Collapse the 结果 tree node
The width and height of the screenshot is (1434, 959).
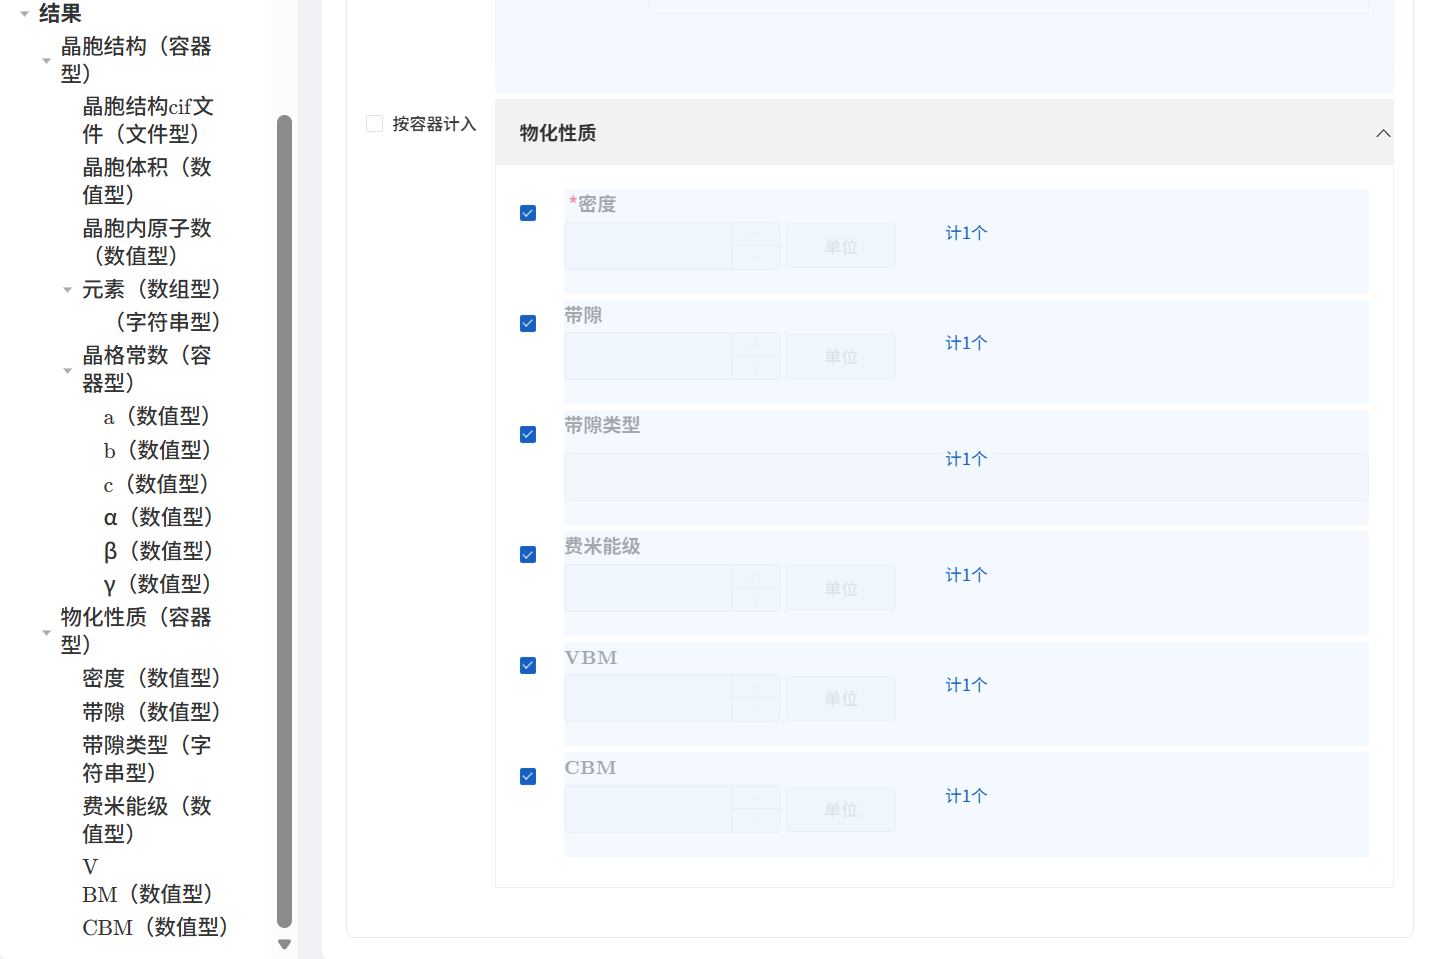[x=23, y=13]
